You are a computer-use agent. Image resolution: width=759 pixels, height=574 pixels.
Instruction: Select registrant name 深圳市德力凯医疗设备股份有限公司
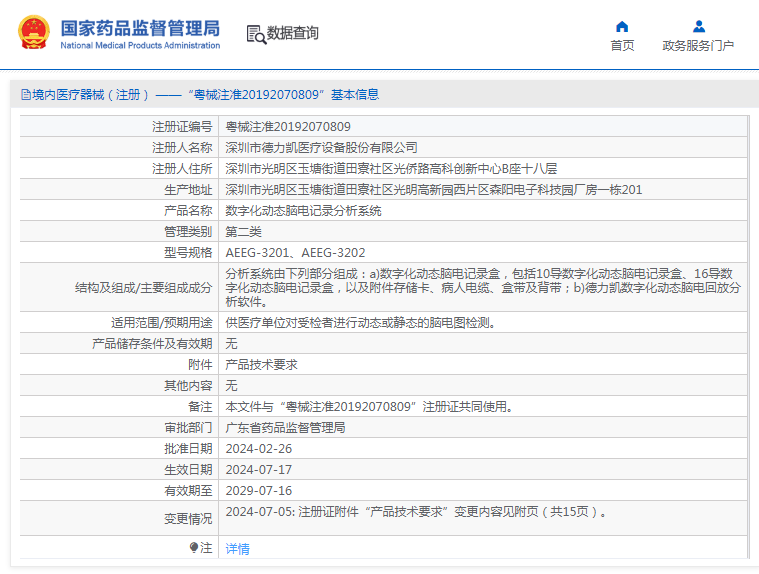(x=321, y=148)
